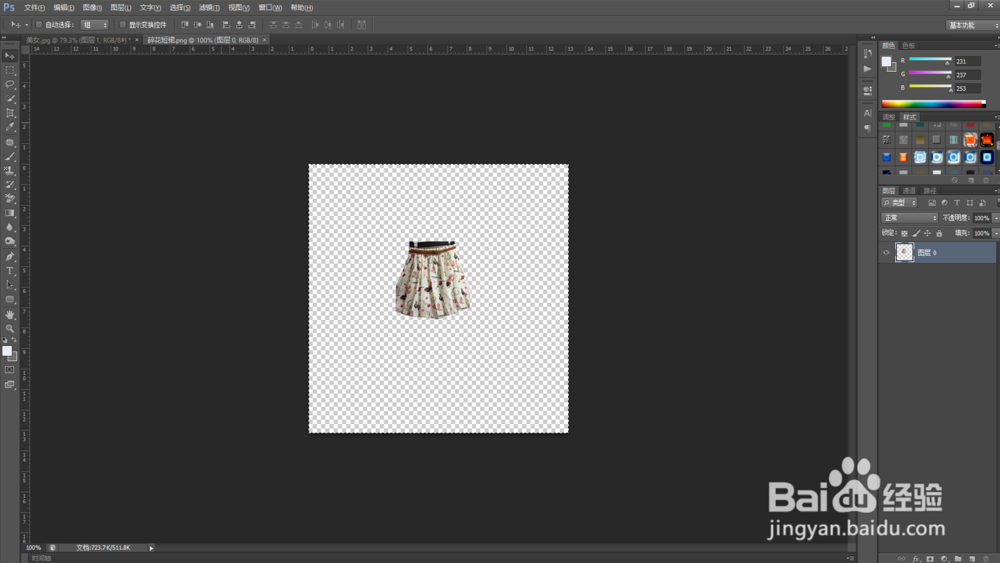Switch to the 色板 Swatches tab
Screen dimensions: 1000x563
point(908,45)
